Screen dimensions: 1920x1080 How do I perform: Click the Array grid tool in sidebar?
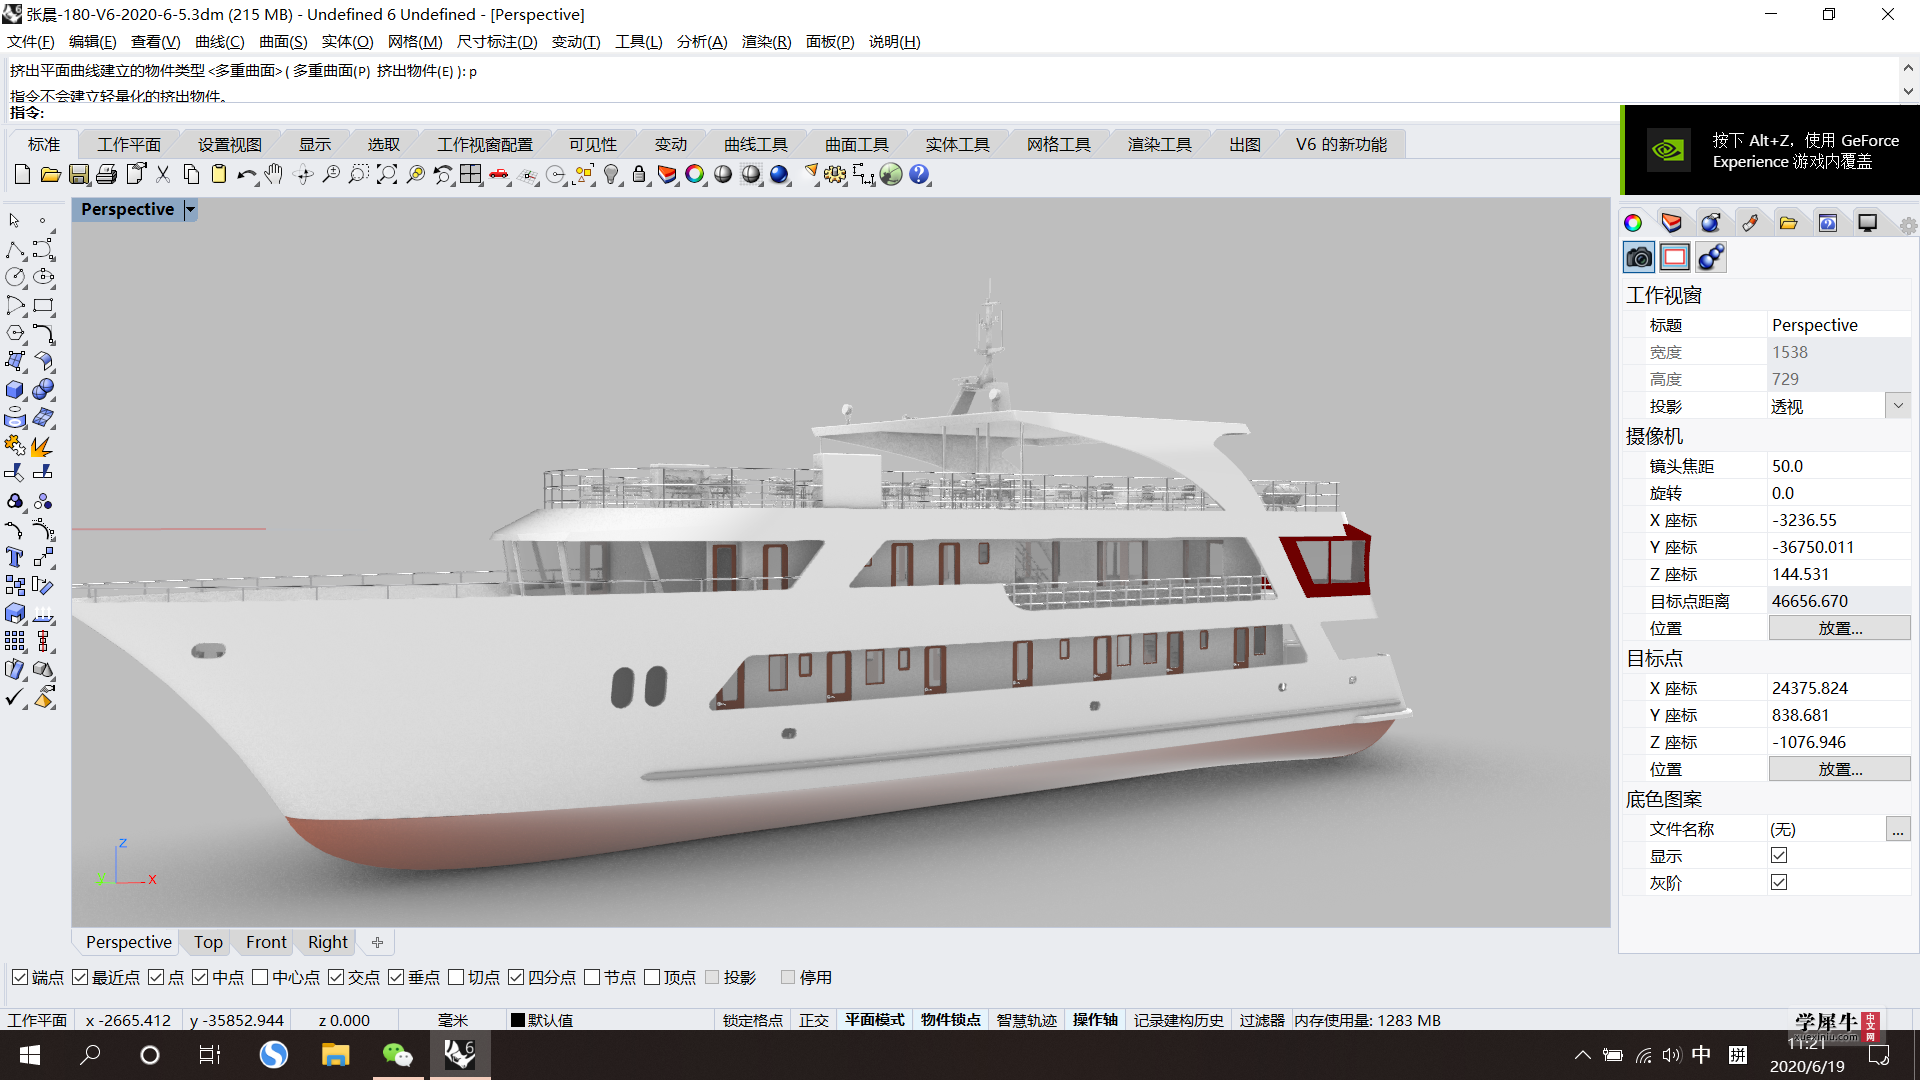(x=15, y=641)
